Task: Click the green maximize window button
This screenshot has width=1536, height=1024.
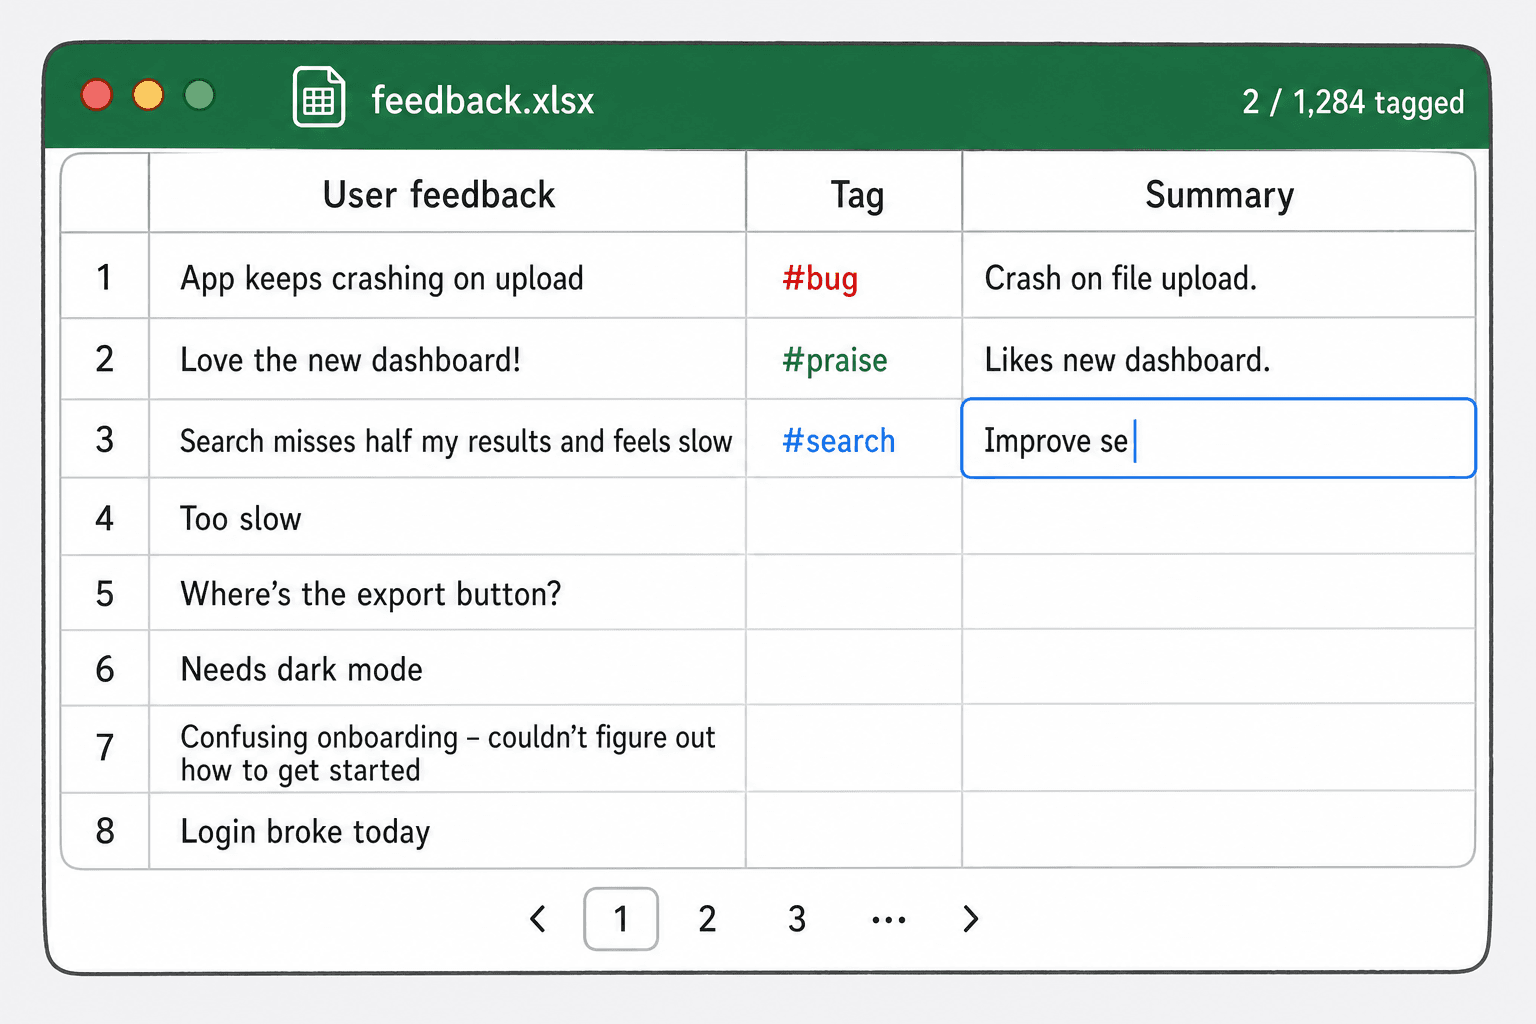Action: click(x=200, y=95)
